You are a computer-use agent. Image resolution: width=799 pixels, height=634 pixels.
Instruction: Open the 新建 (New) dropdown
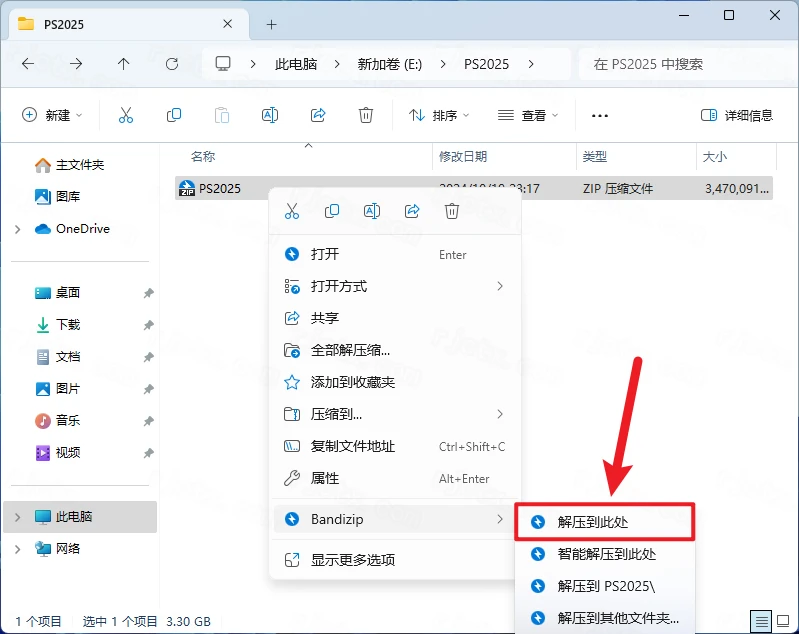click(52, 115)
